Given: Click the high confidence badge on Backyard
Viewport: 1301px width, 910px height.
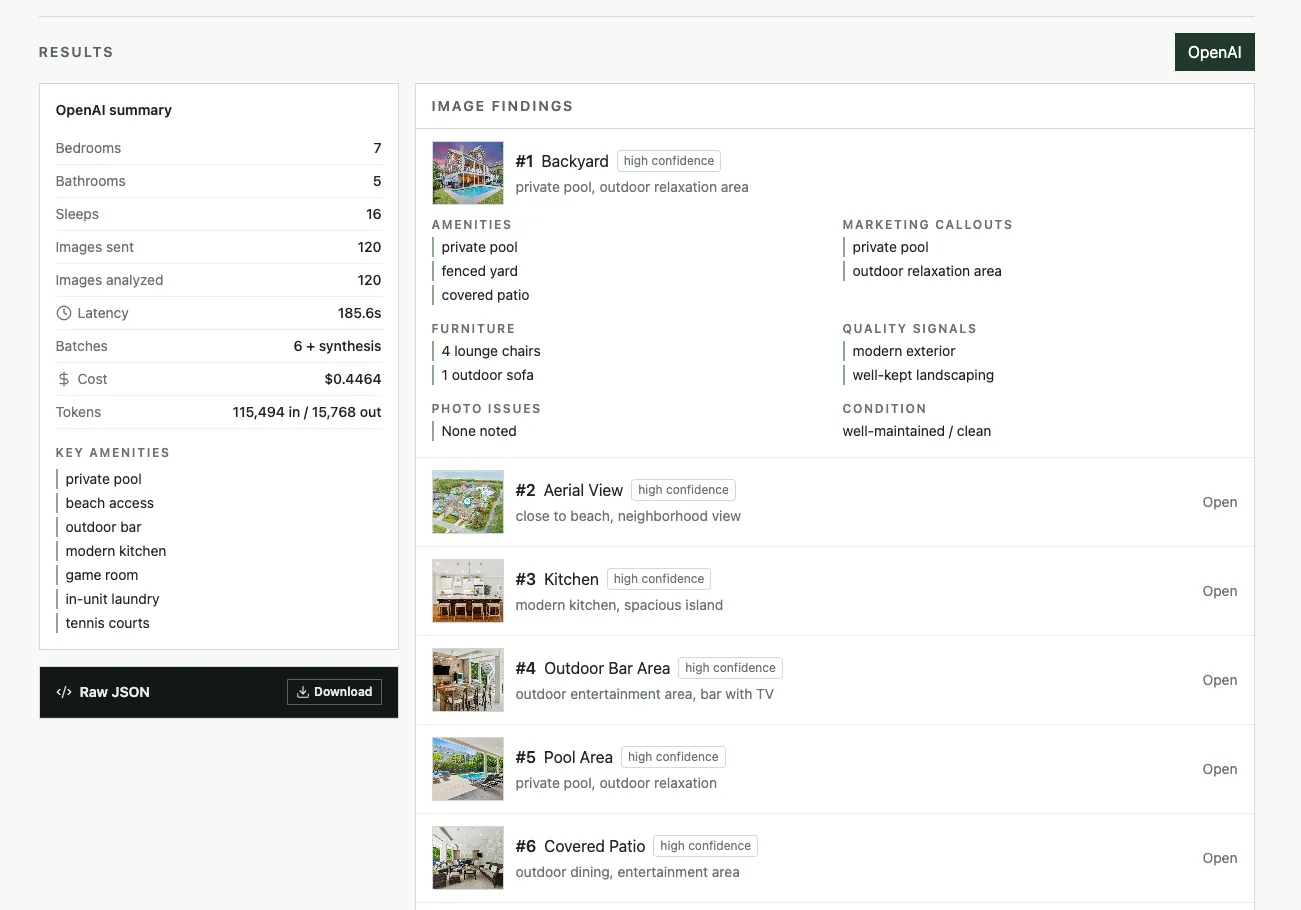Looking at the screenshot, I should (x=669, y=161).
